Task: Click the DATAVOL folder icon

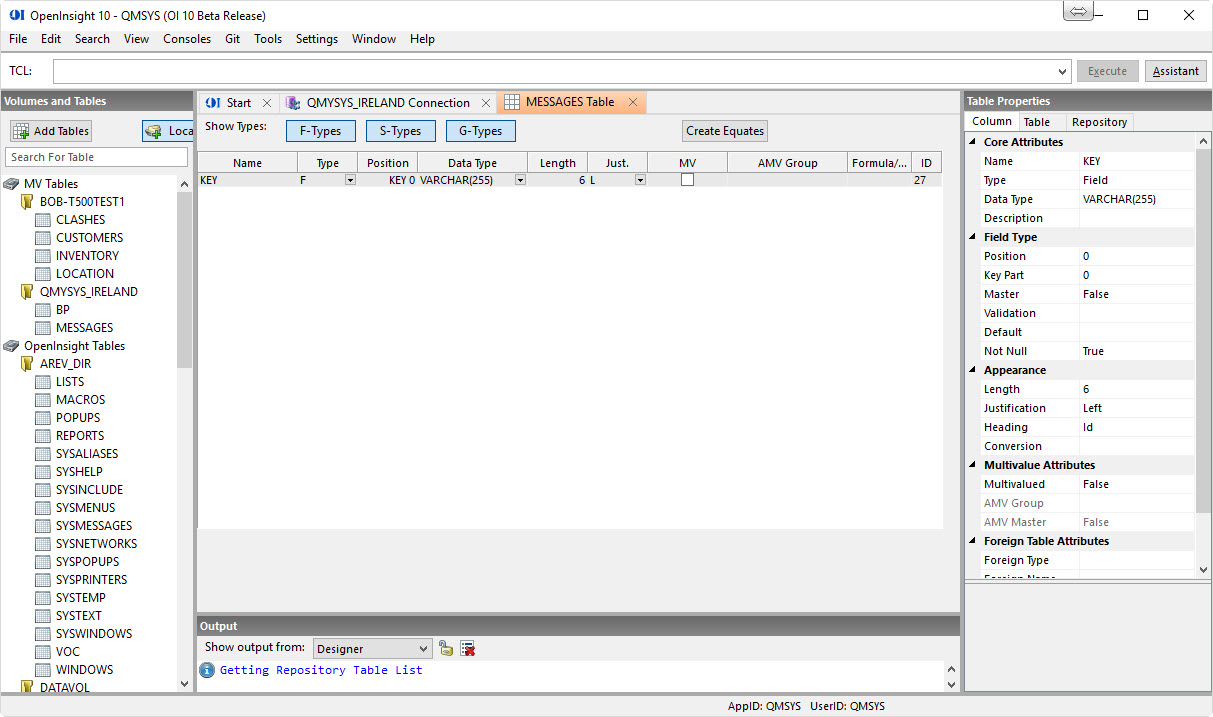Action: (27, 687)
